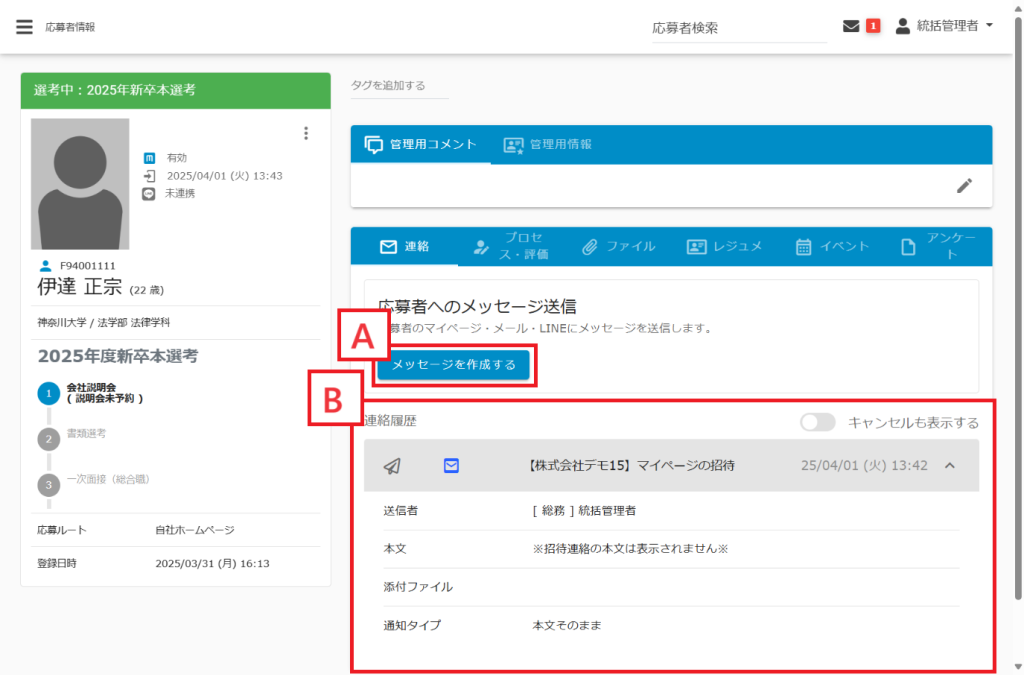Click the LINE 未連携 status icon
The image size is (1024, 675).
[x=149, y=193]
